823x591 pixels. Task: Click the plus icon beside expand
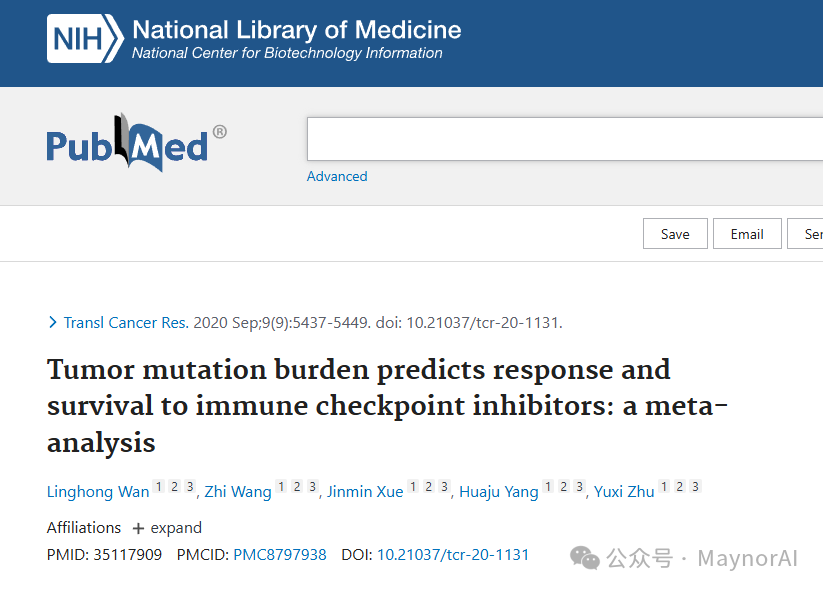point(138,529)
